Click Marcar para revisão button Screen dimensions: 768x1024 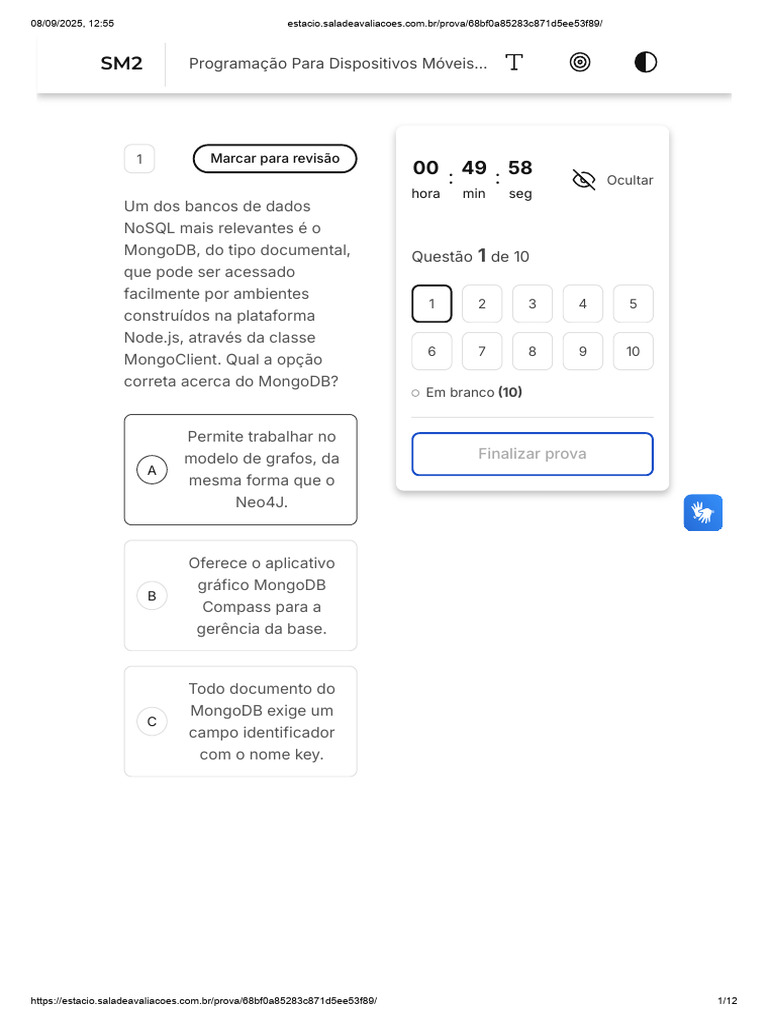coord(275,159)
